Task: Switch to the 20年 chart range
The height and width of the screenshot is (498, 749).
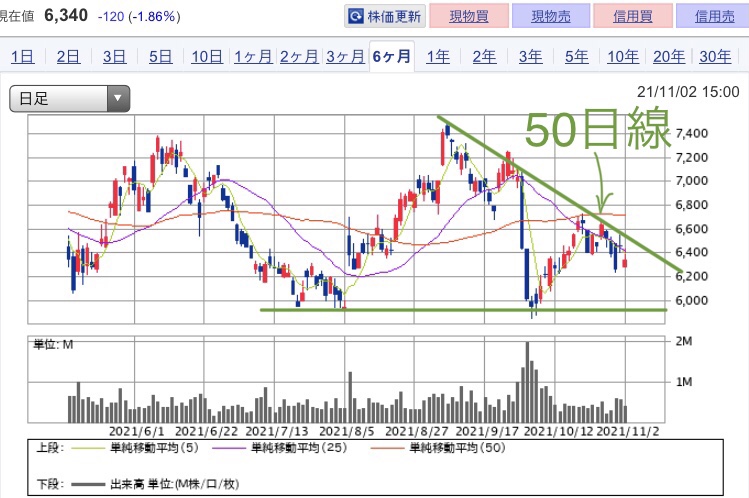Action: 669,57
